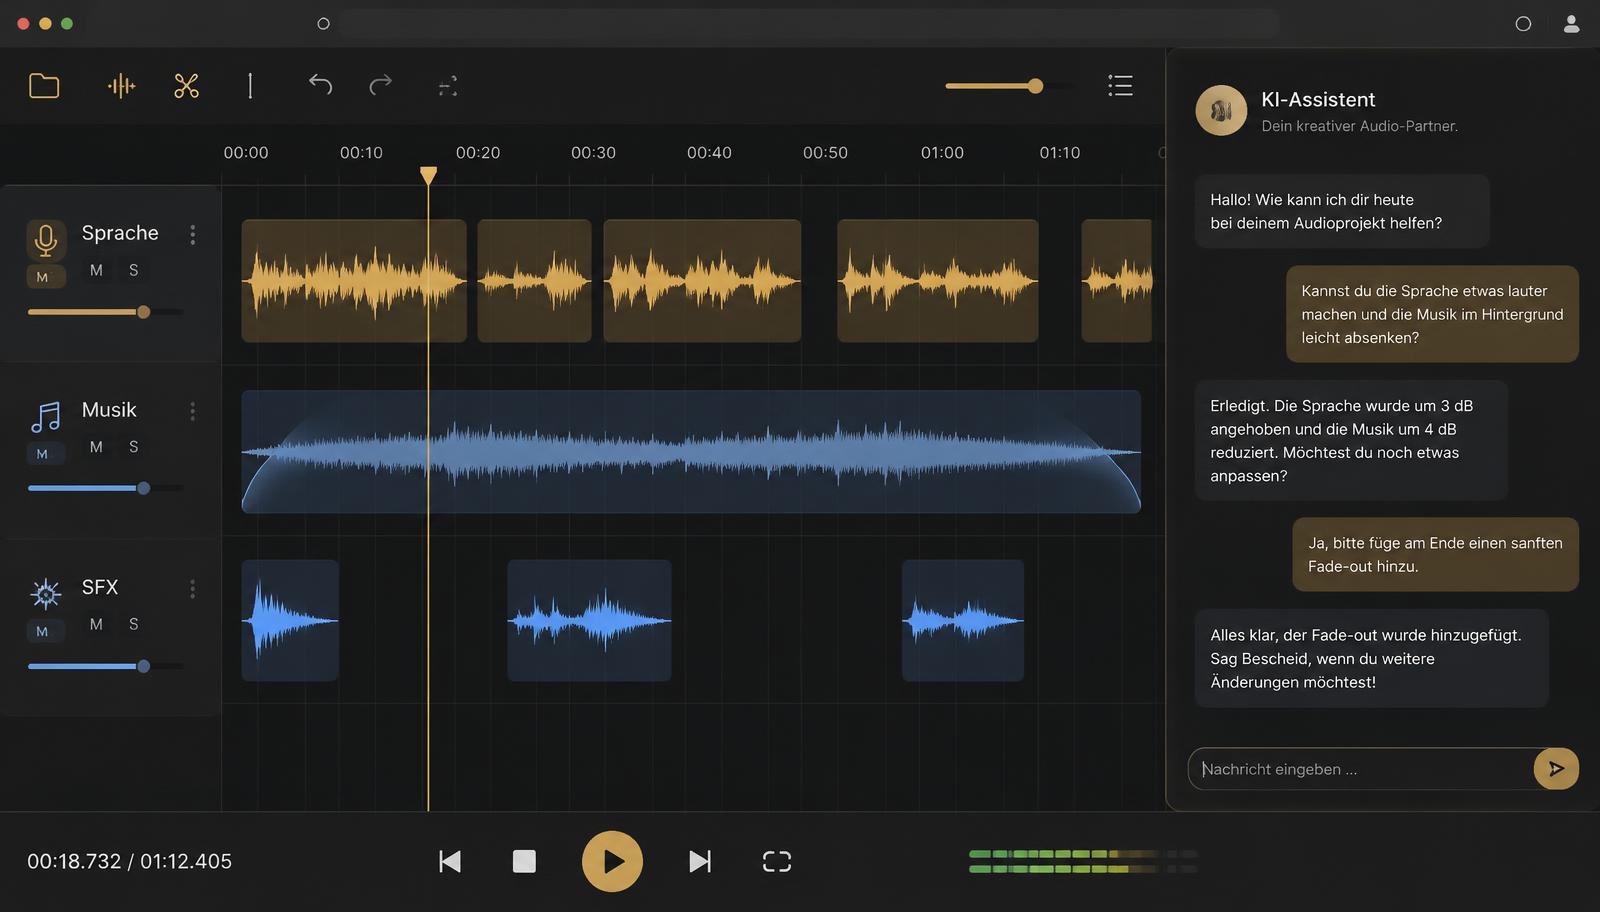1600x912 pixels.
Task: Click the output level meter
Action: click(x=1083, y=861)
